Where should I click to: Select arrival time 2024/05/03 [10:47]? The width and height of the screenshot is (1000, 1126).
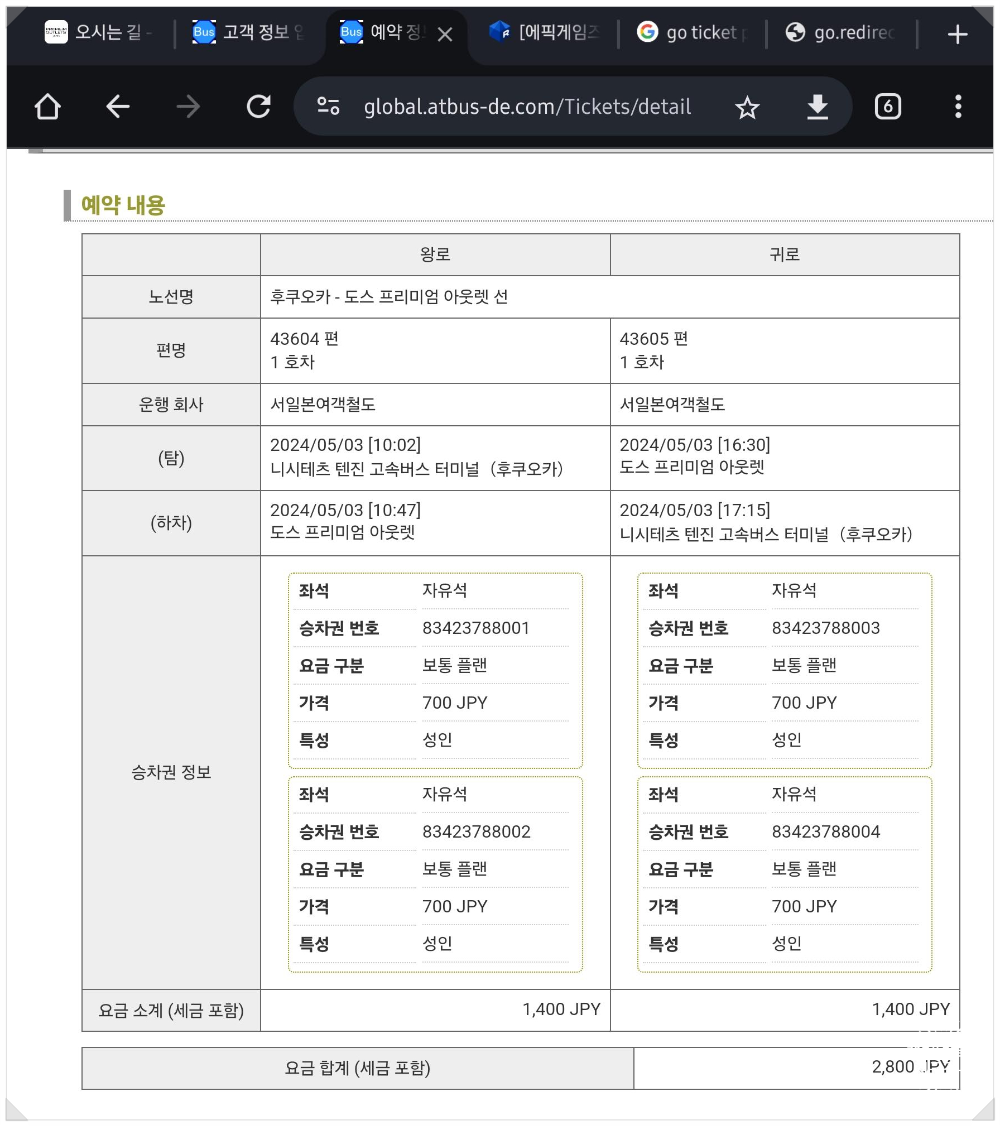click(x=345, y=510)
